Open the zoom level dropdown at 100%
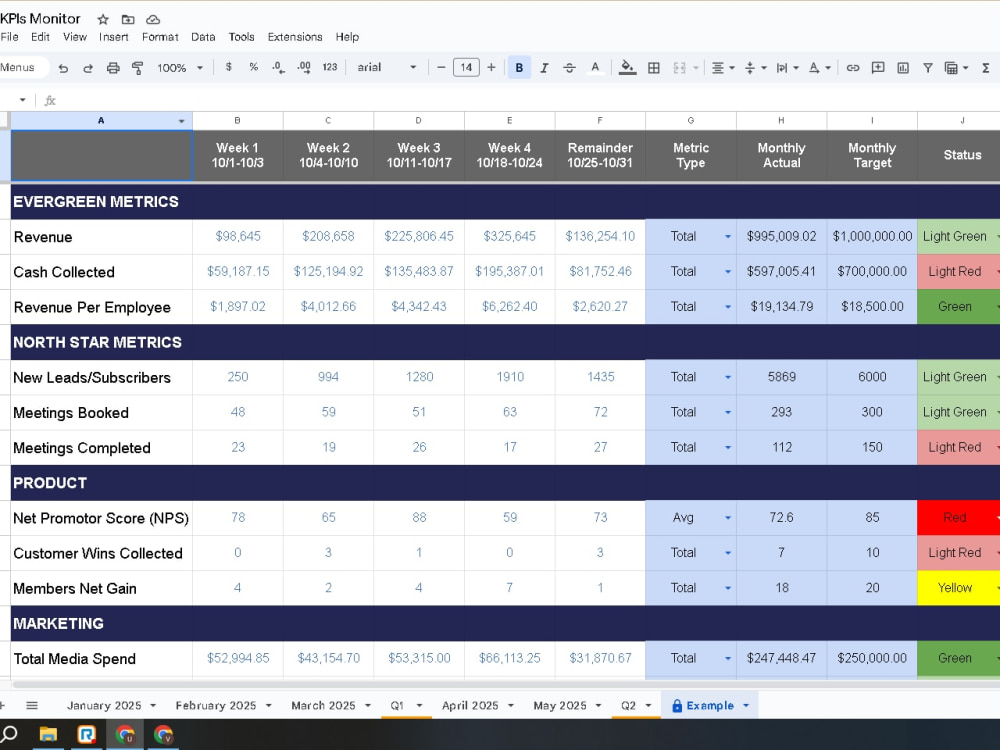The width and height of the screenshot is (1000, 750). pos(180,68)
